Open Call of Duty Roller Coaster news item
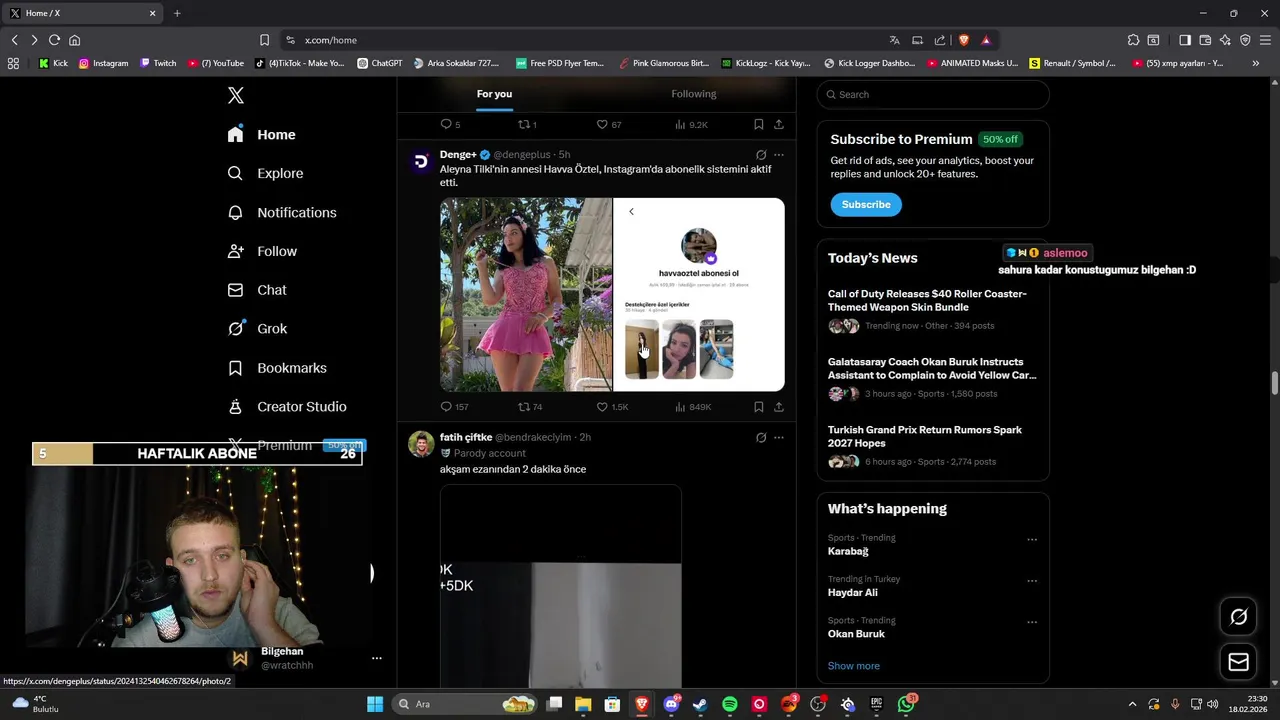 933,310
